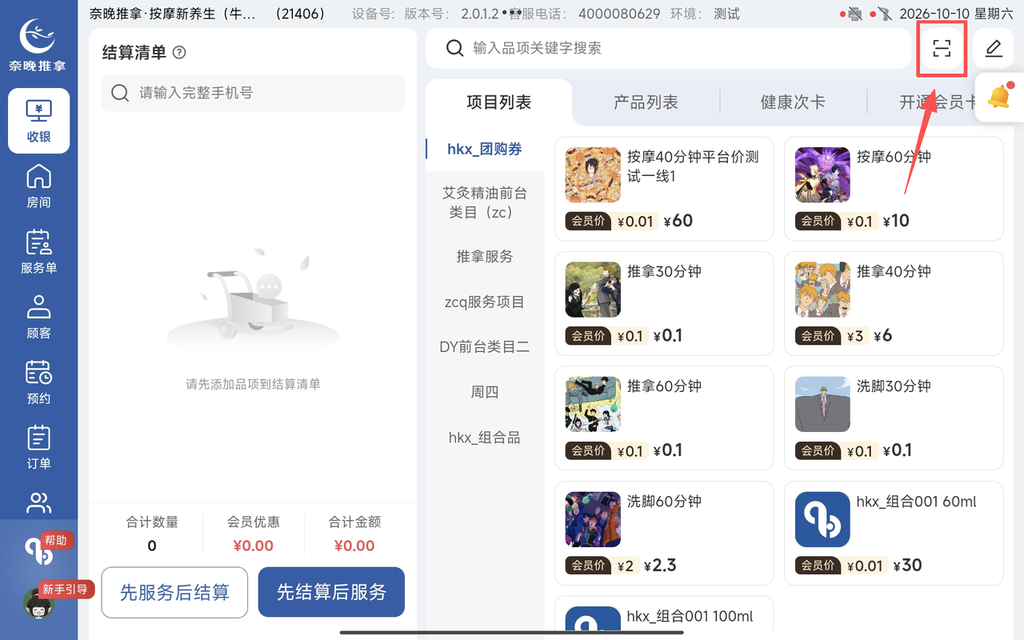Open the 帮助 help assistant
The height and width of the screenshot is (640, 1024).
(40, 550)
